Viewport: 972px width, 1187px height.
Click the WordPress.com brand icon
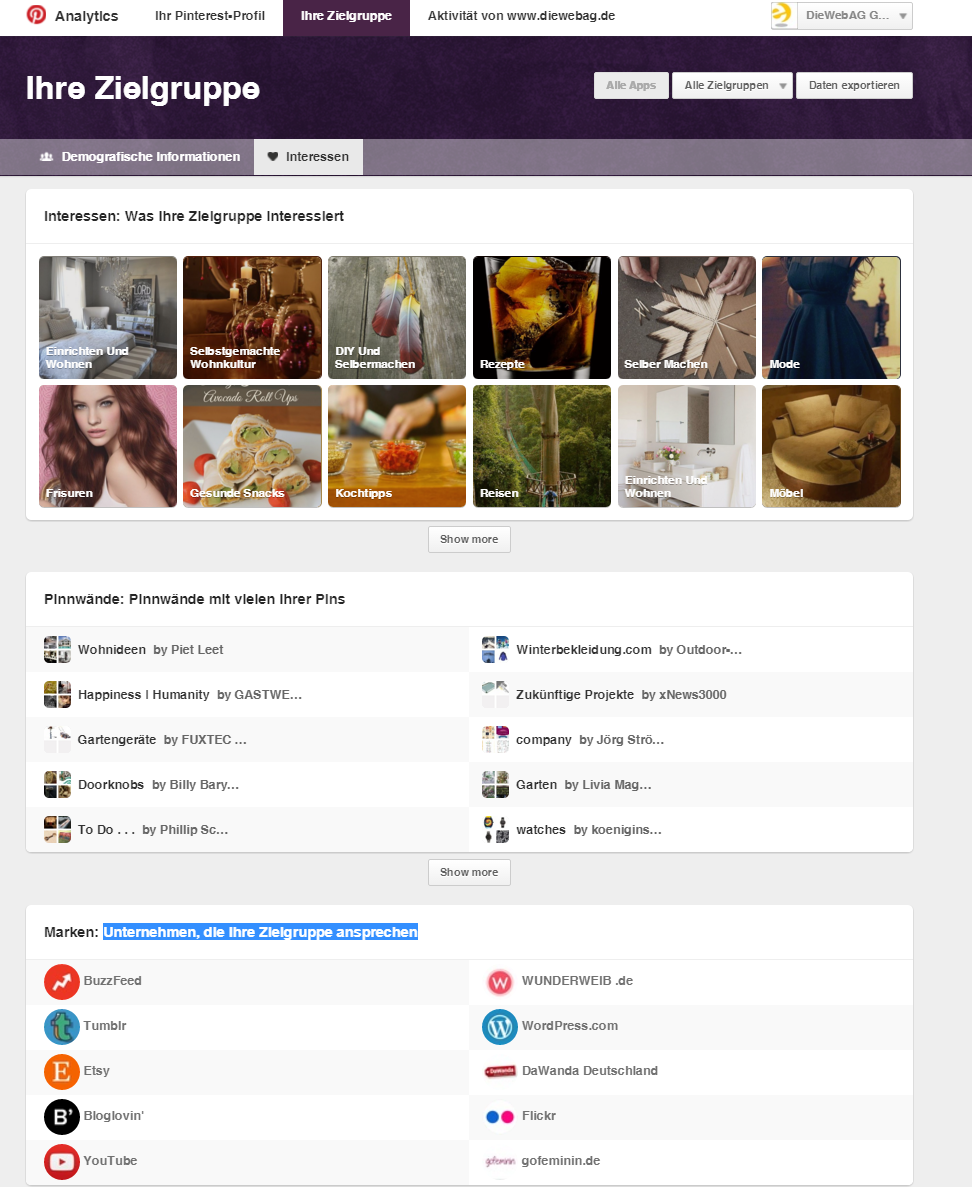coord(500,1027)
